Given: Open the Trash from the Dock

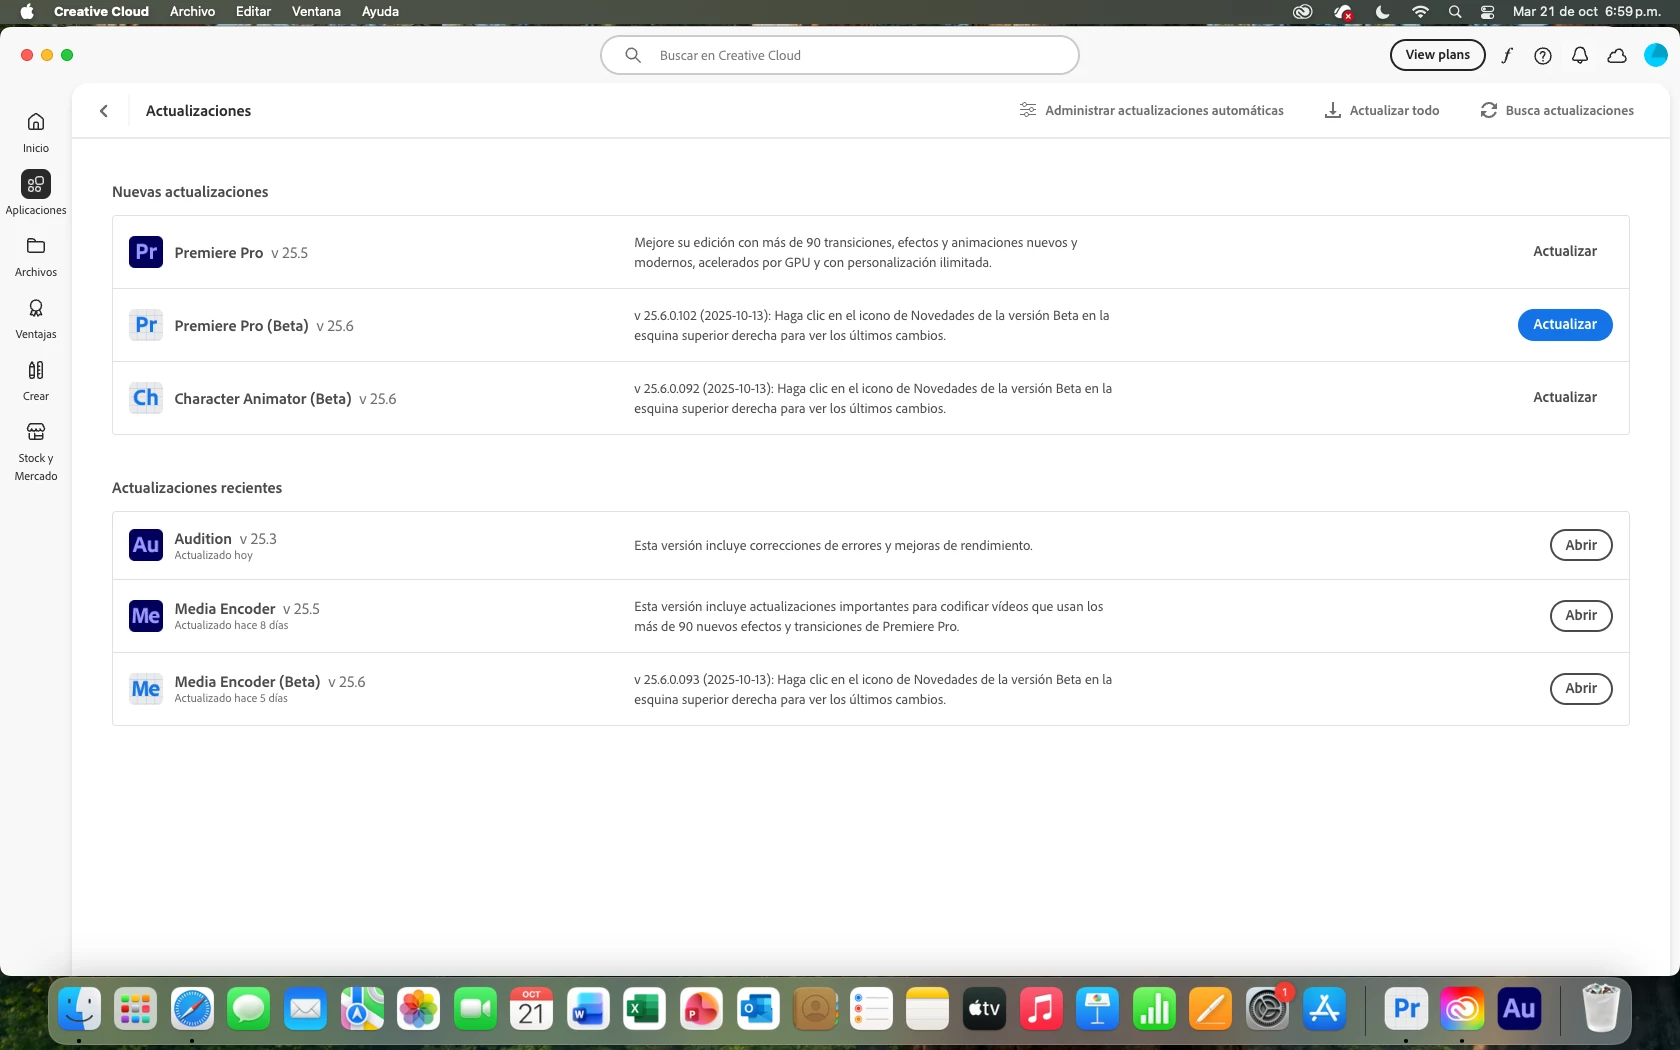Looking at the screenshot, I should pyautogui.click(x=1601, y=1009).
